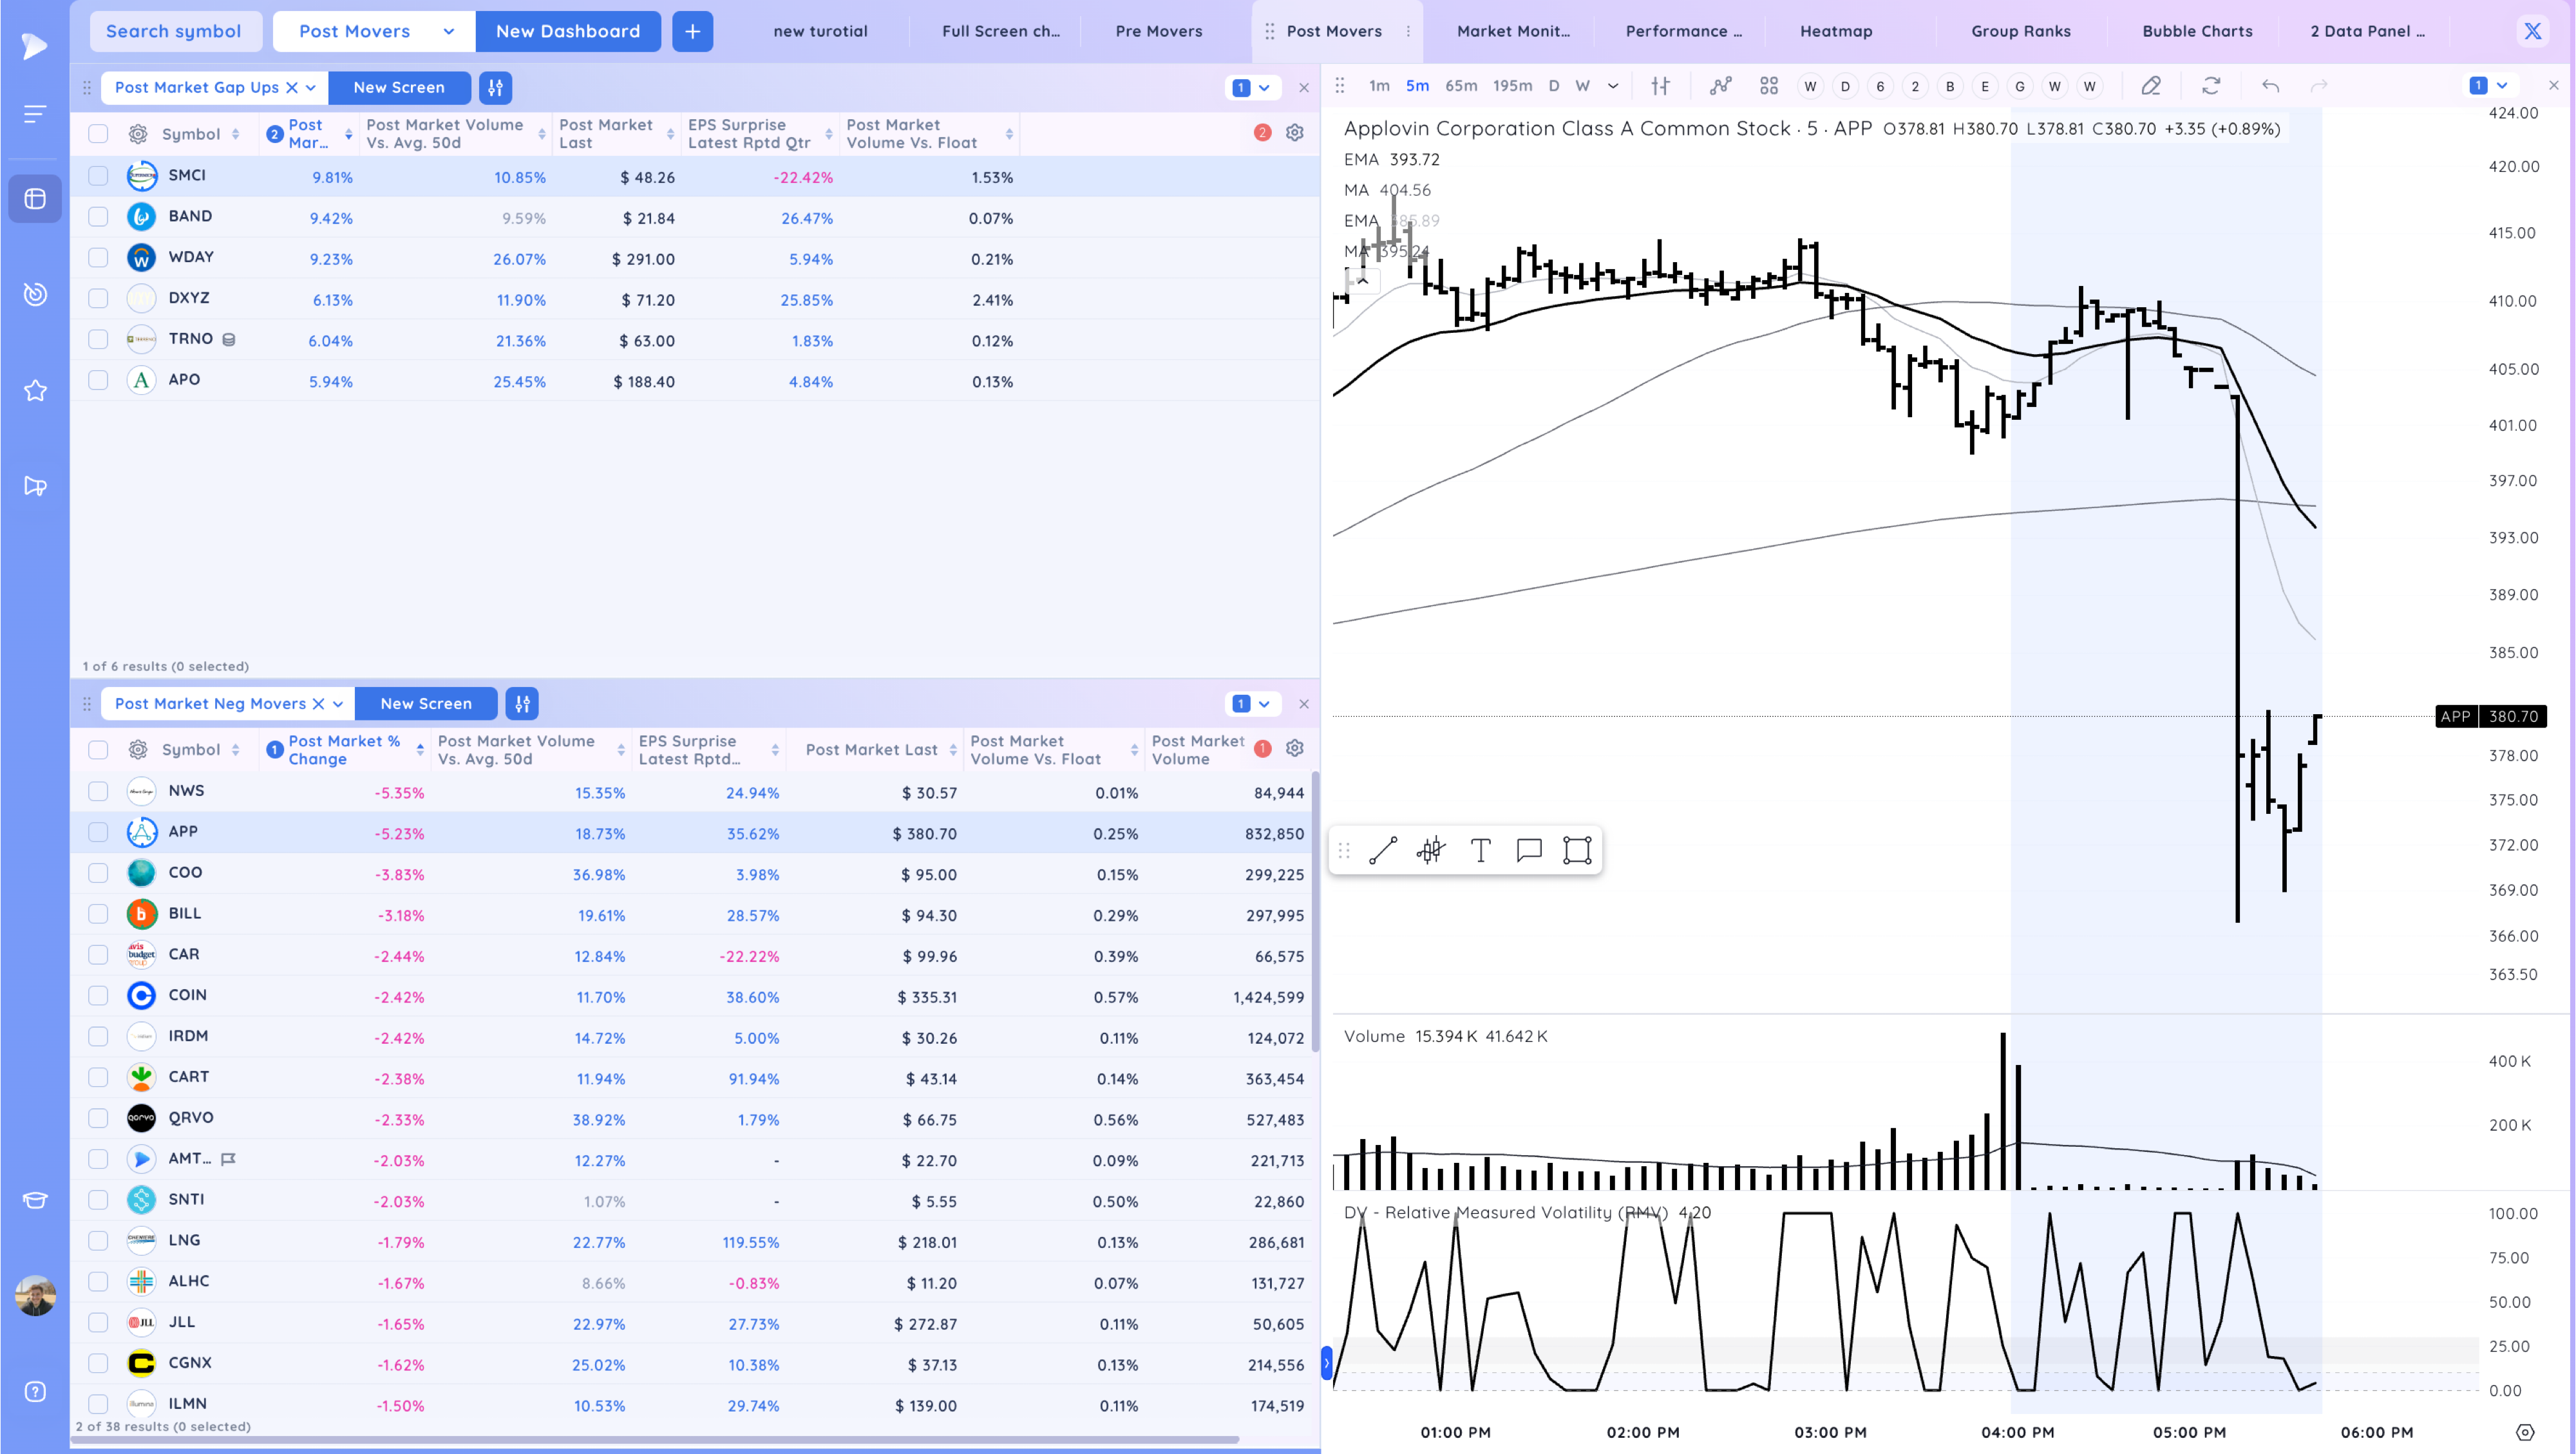The image size is (2576, 1454).
Task: Open column settings gear in Gap Ups table
Action: pyautogui.click(x=1294, y=133)
